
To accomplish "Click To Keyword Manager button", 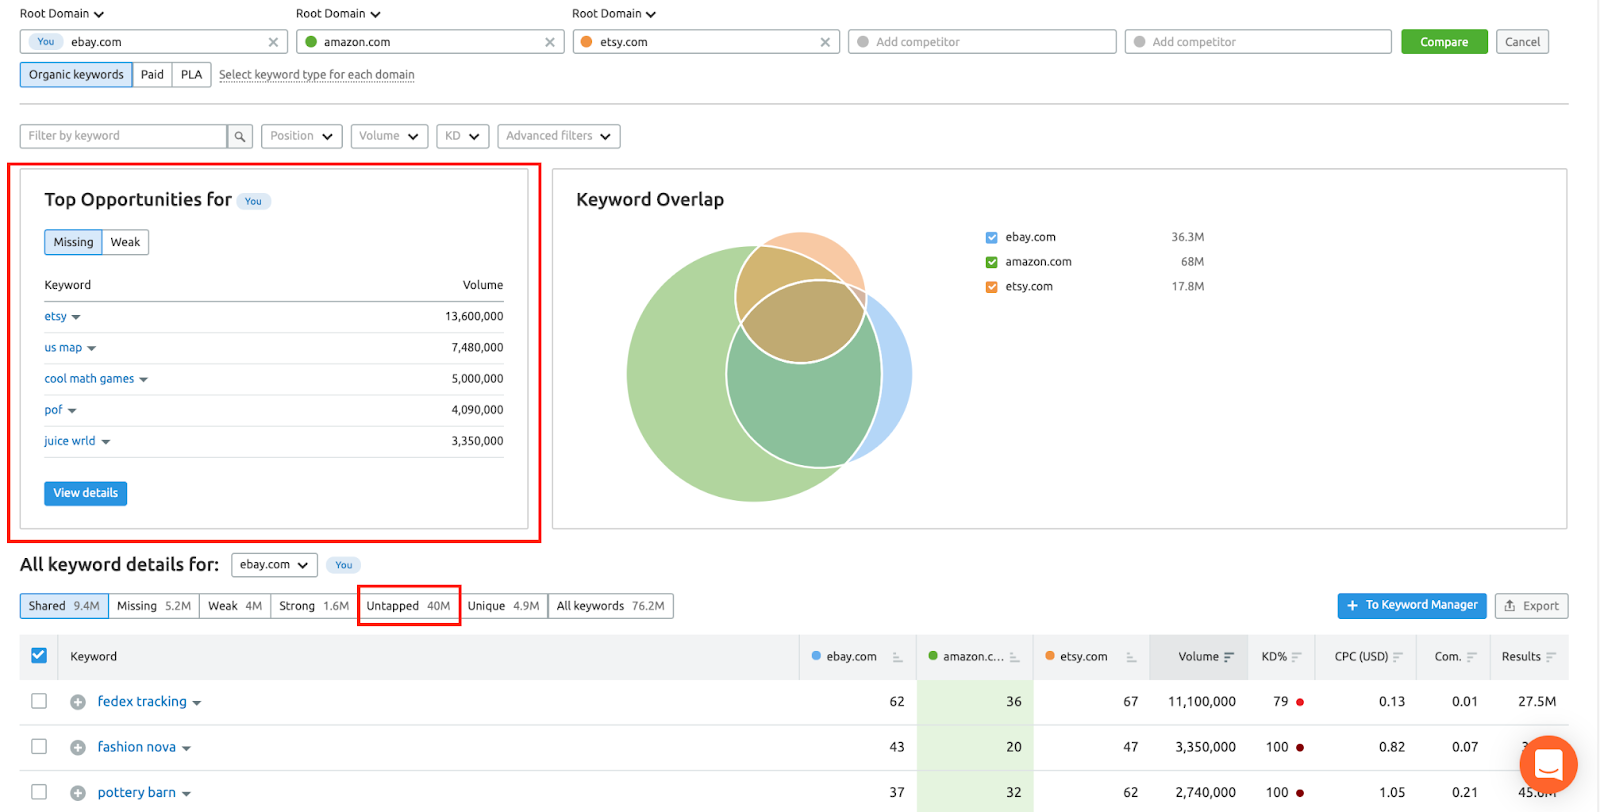I will pos(1412,606).
